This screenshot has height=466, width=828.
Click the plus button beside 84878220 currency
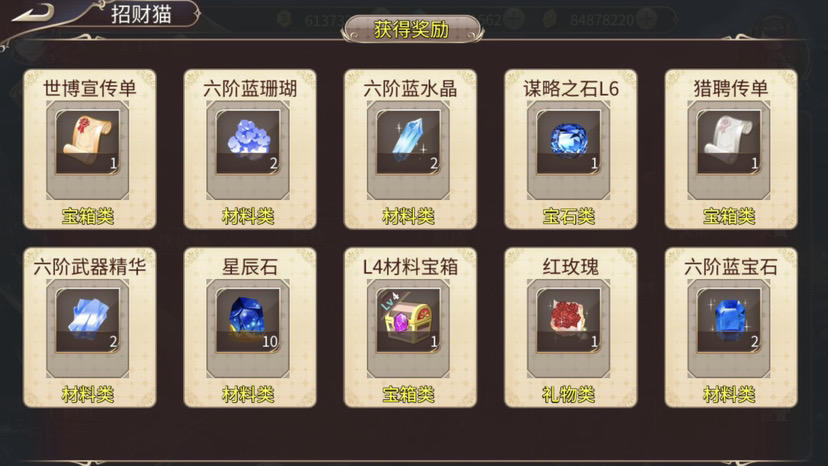647,20
